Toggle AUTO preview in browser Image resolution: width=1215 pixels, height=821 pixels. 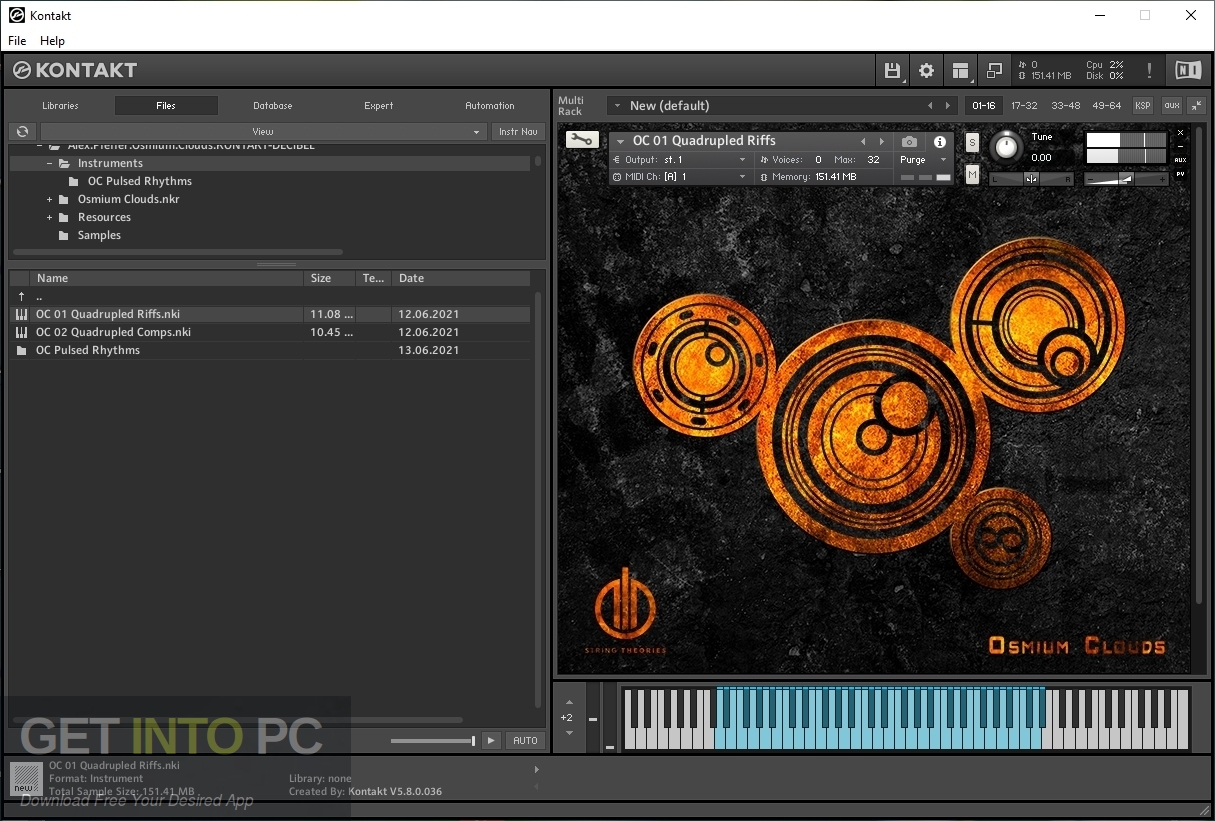click(x=525, y=740)
